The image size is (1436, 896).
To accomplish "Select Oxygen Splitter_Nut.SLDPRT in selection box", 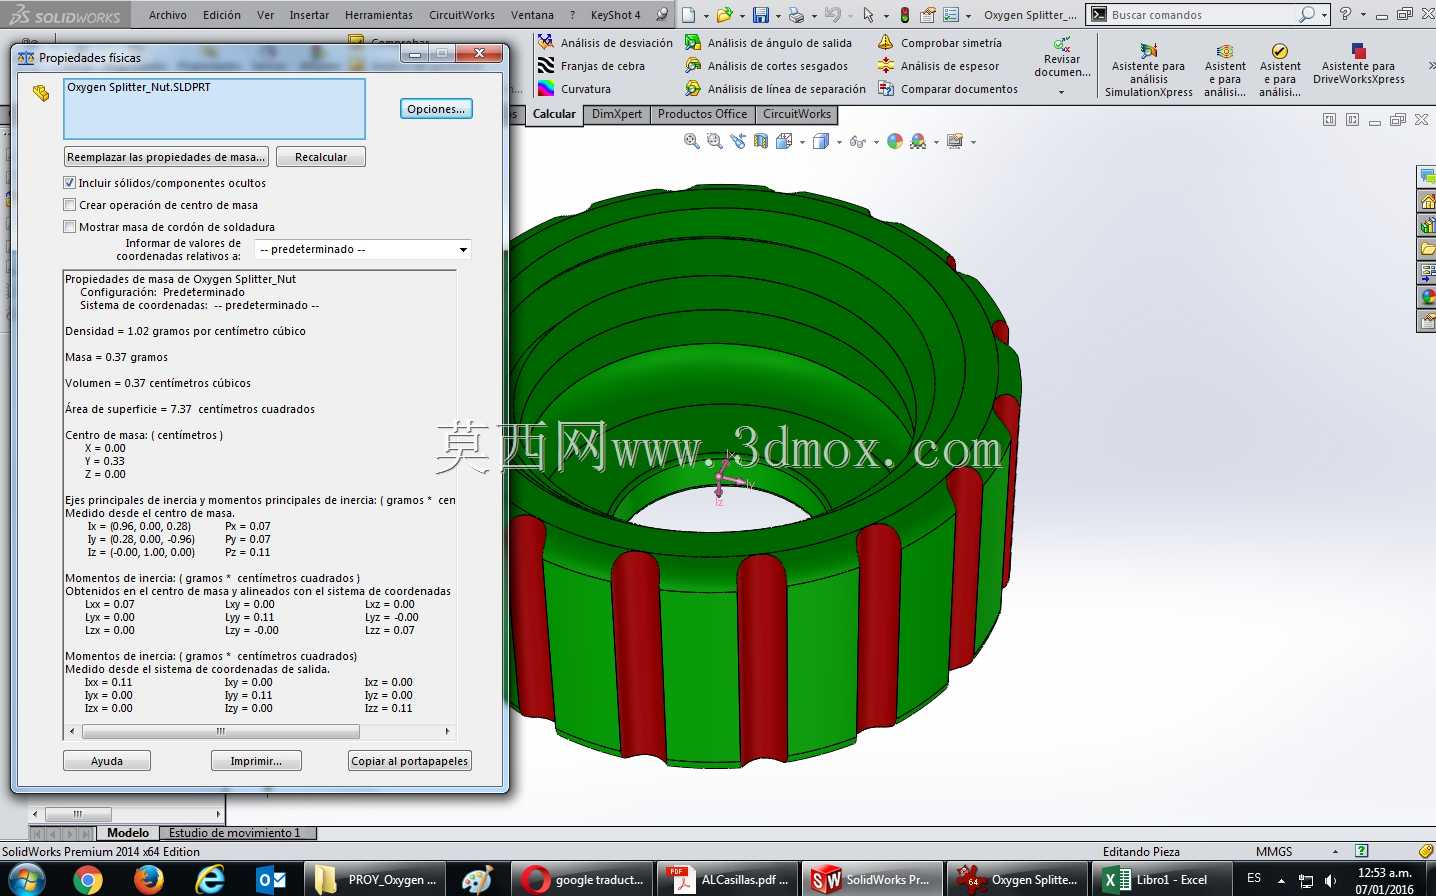I will 139,87.
